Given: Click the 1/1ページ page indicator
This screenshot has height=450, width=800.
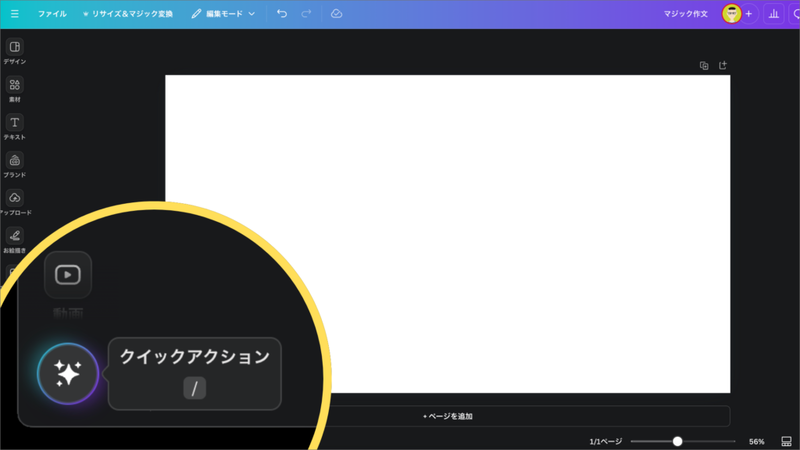Looking at the screenshot, I should [606, 441].
